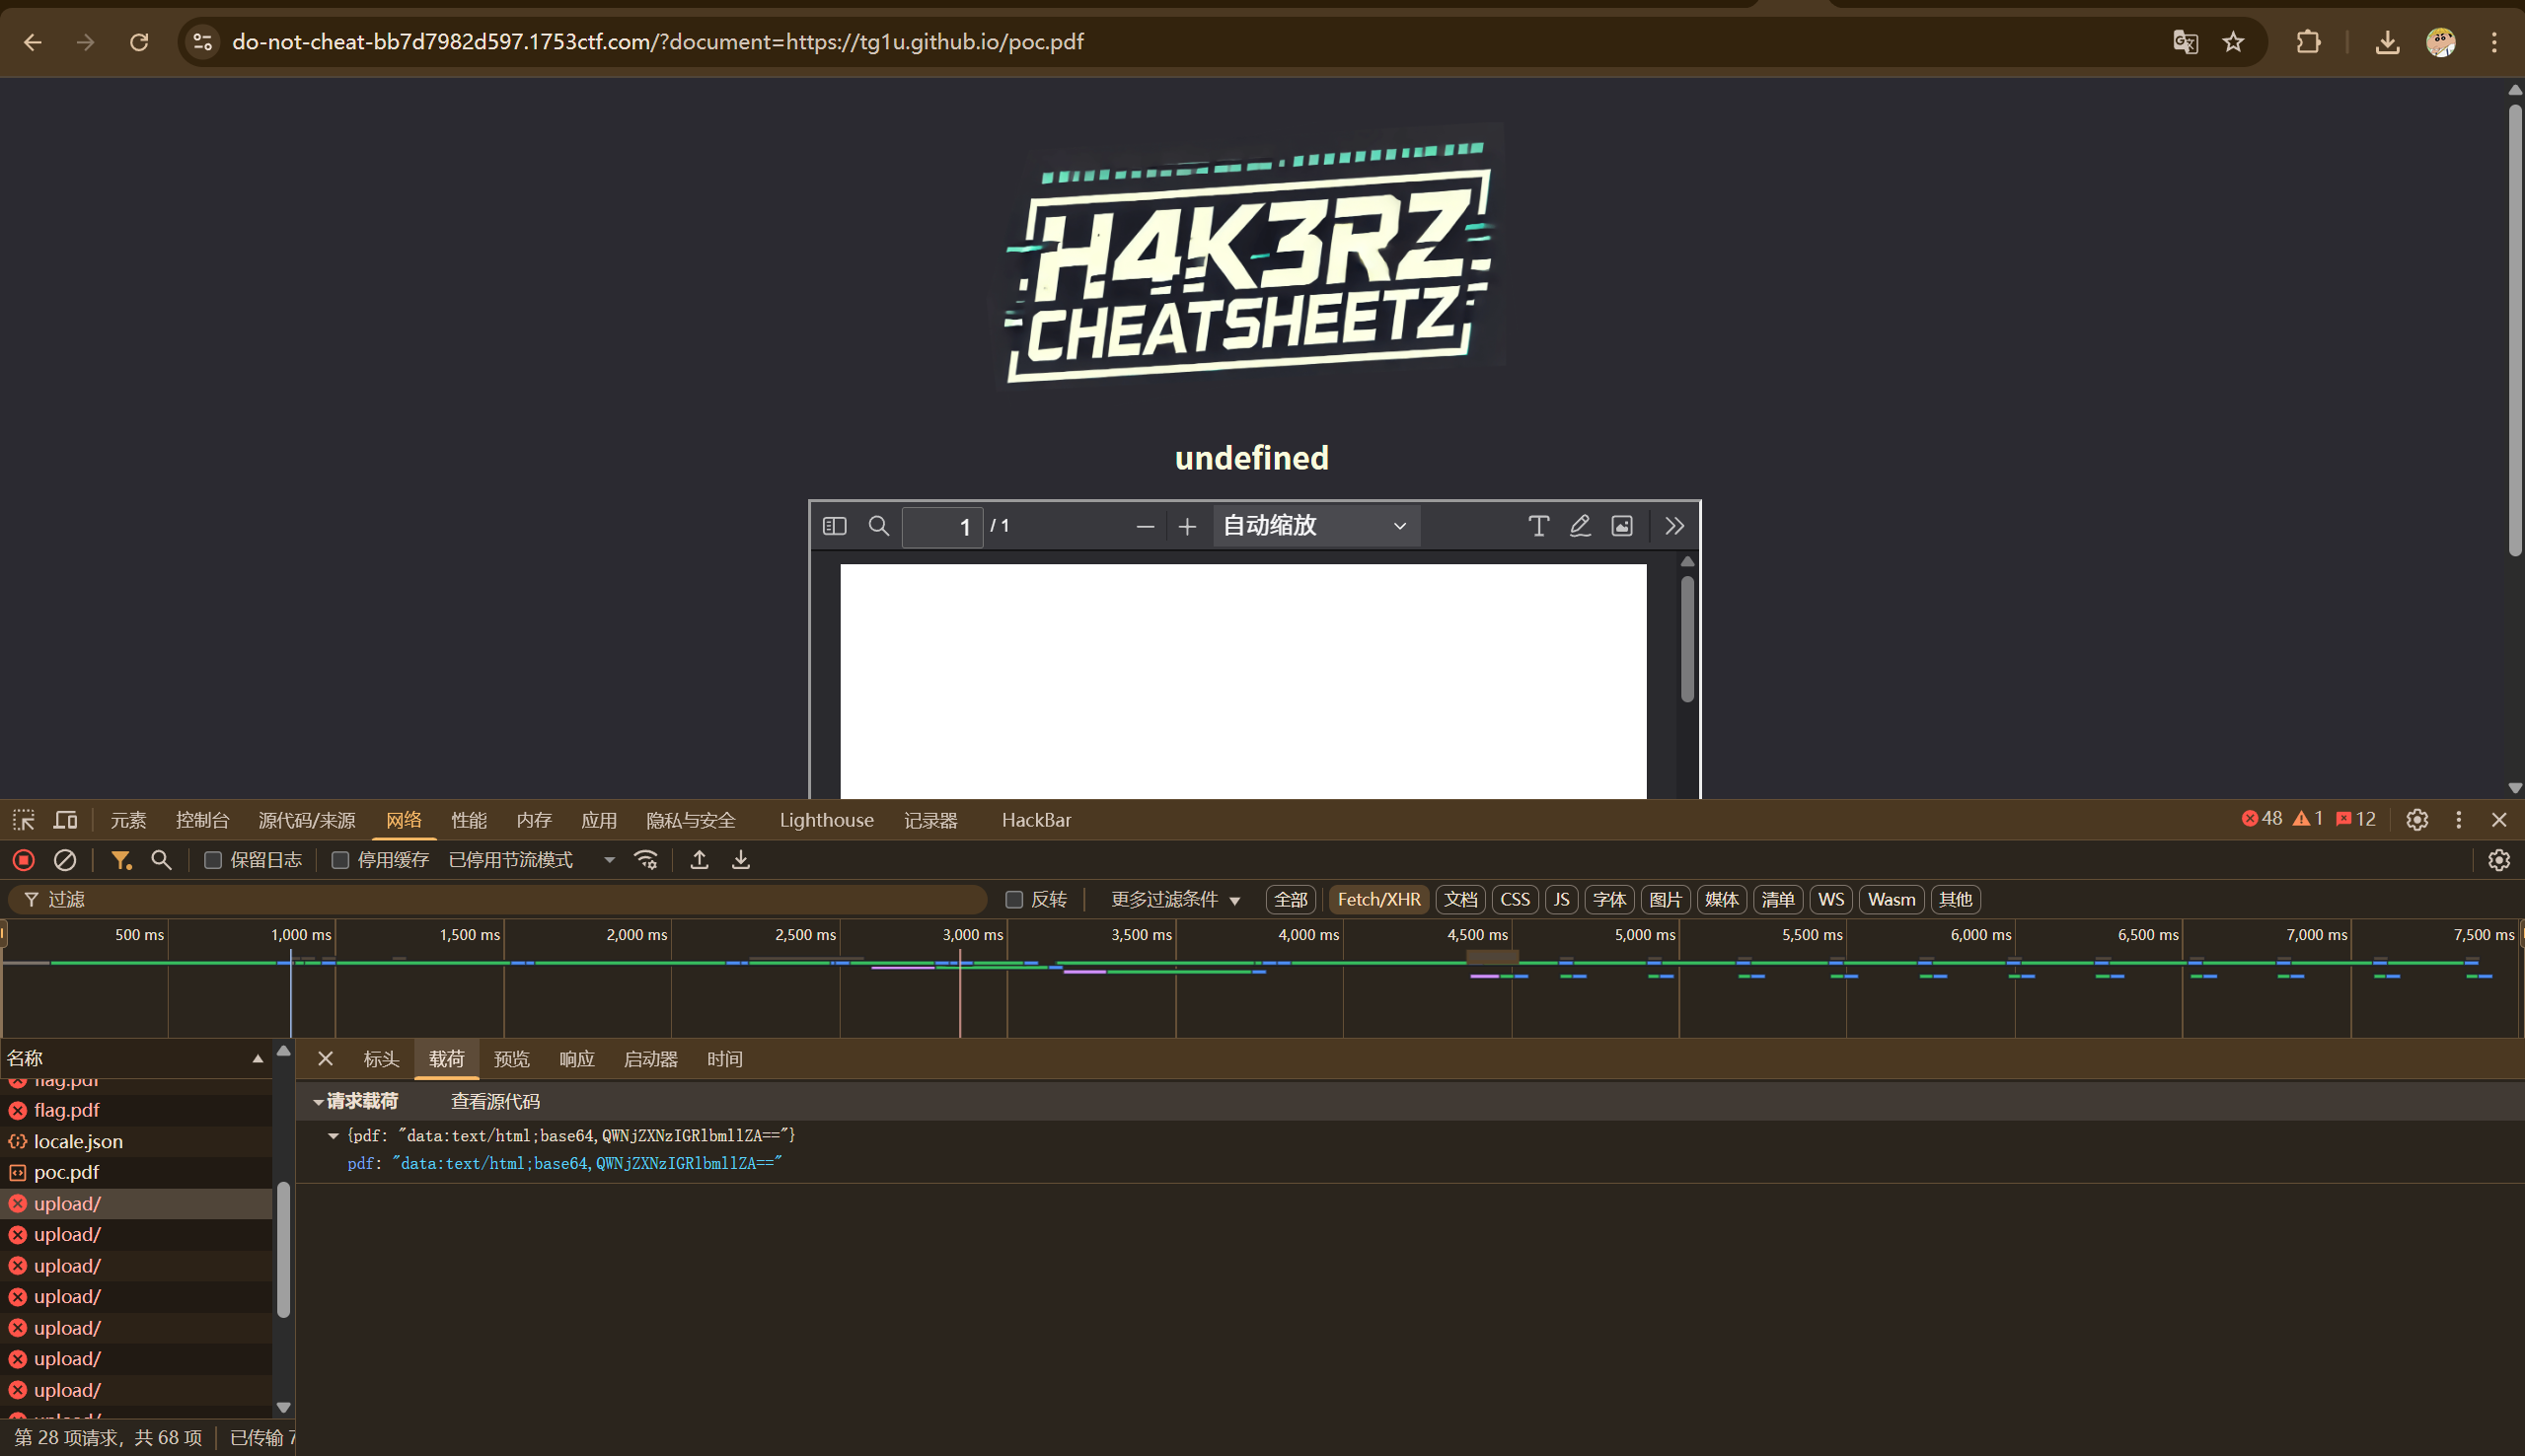
Task: Close the request details pane
Action: coord(325,1058)
